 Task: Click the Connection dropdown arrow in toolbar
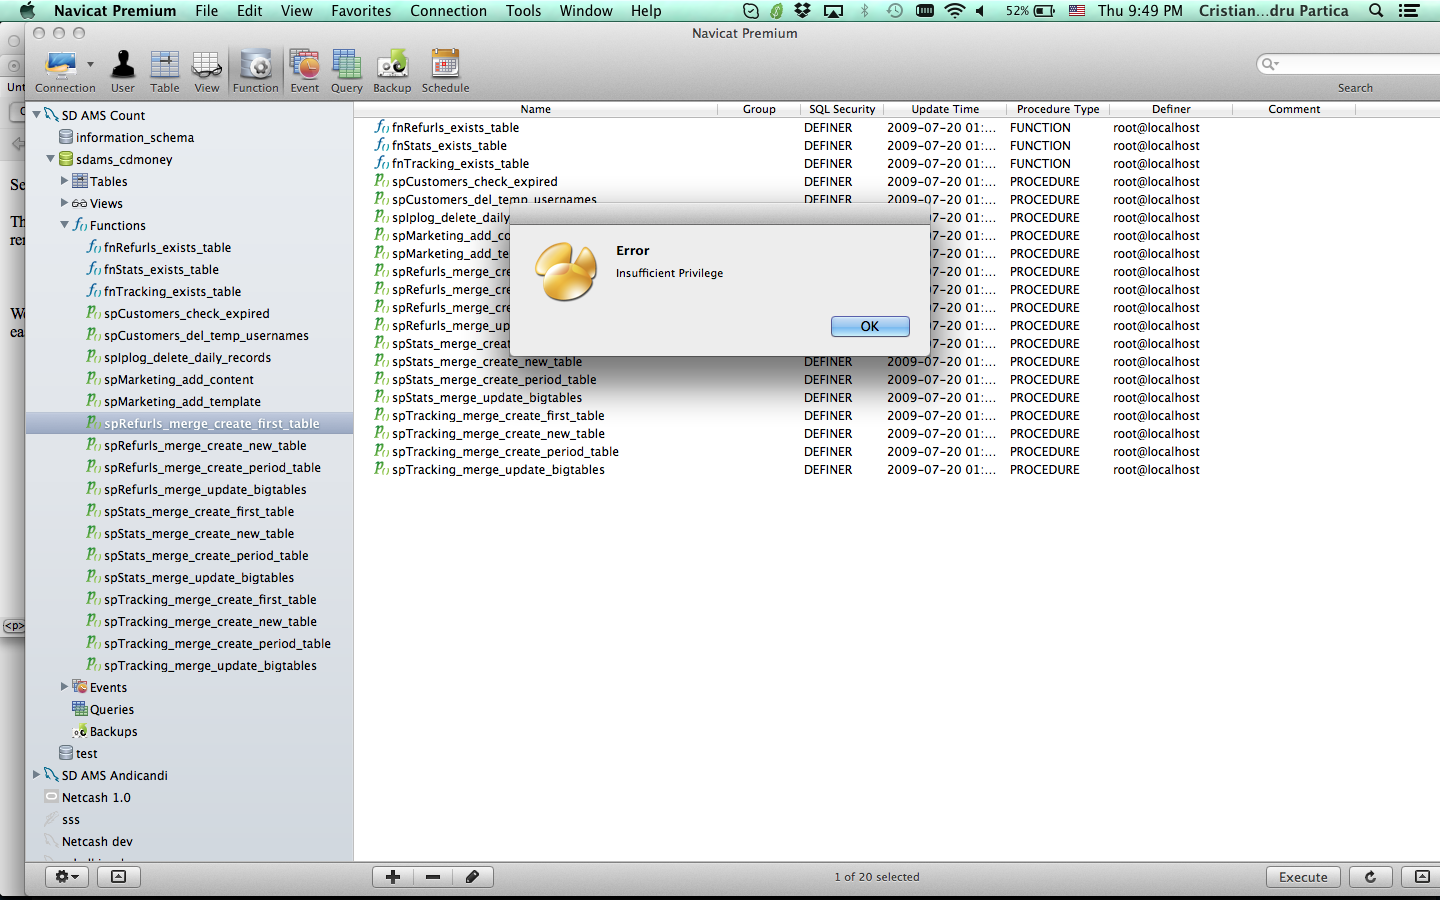pos(90,65)
